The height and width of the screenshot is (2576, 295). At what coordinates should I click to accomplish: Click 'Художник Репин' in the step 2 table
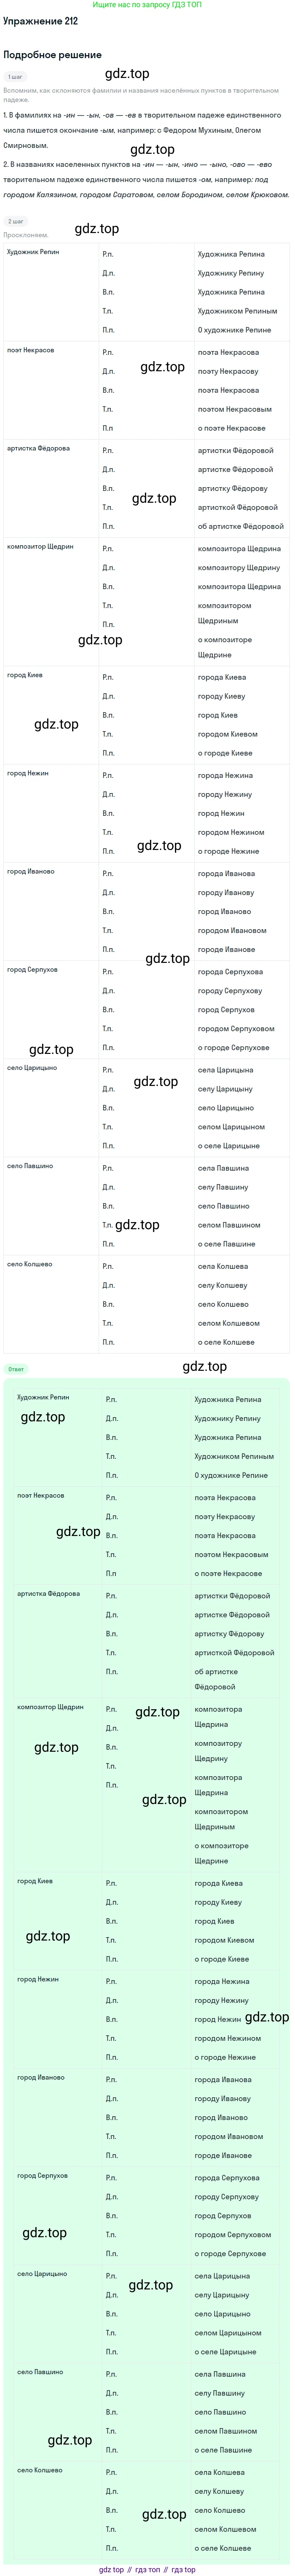(33, 252)
